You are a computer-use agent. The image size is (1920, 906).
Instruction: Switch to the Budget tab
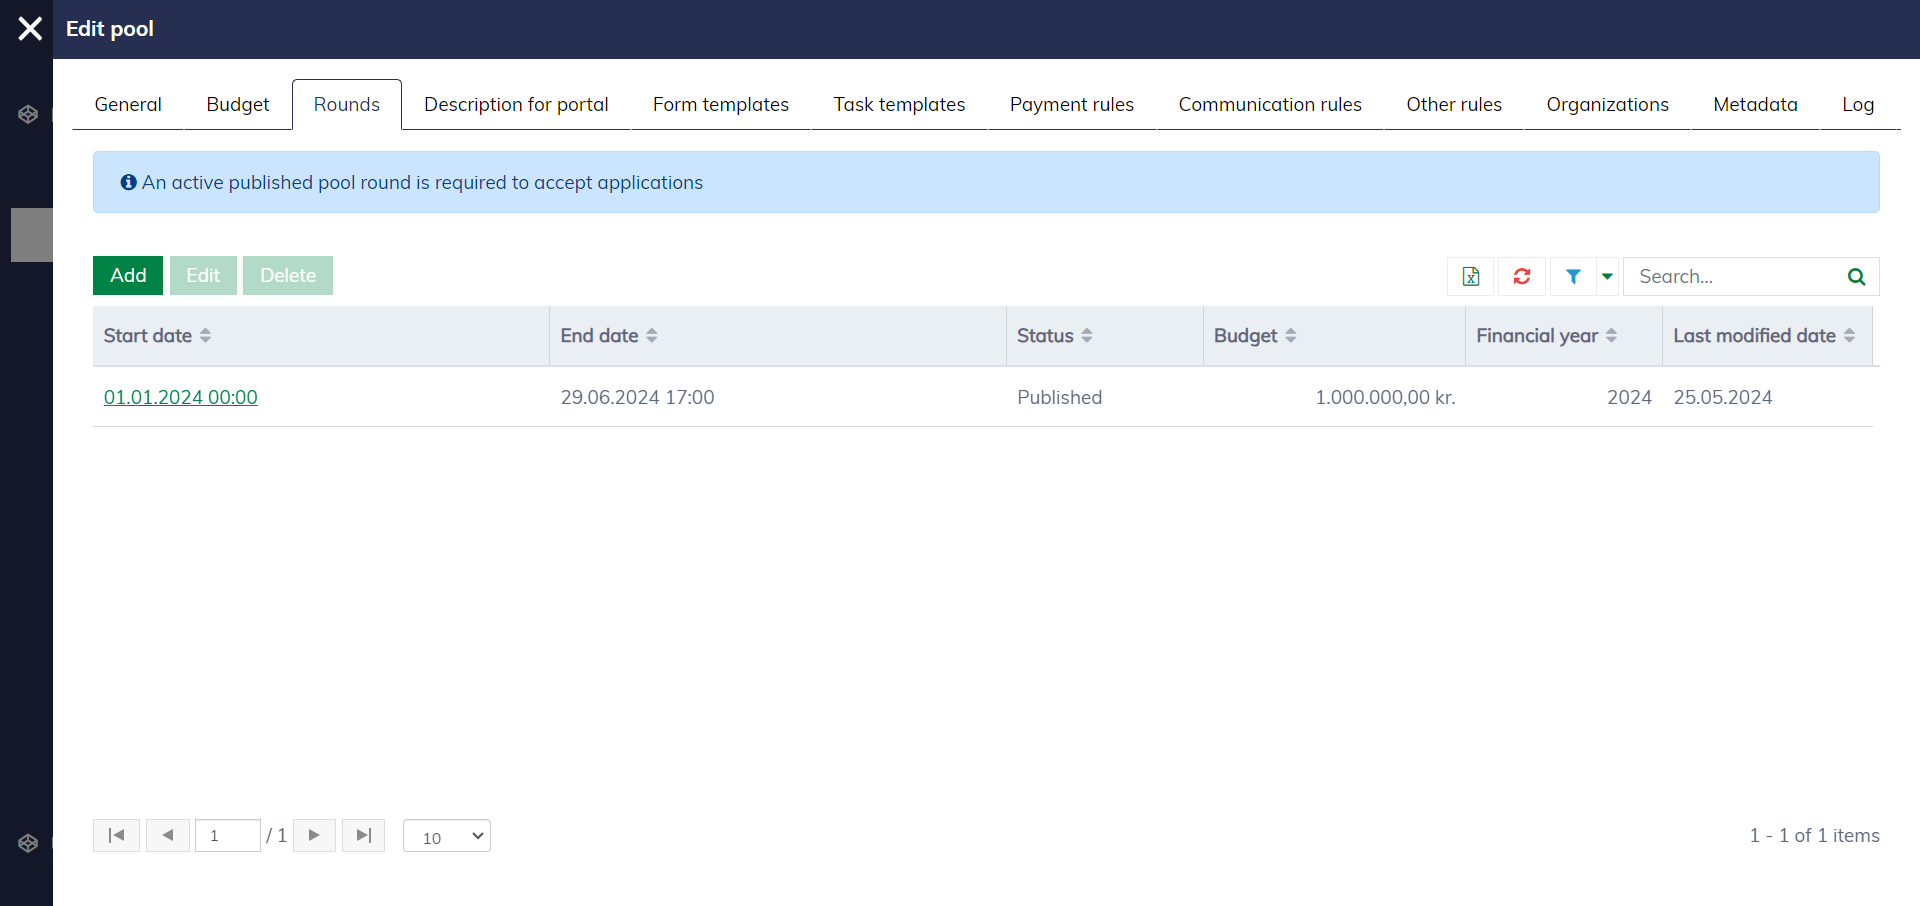point(238,105)
